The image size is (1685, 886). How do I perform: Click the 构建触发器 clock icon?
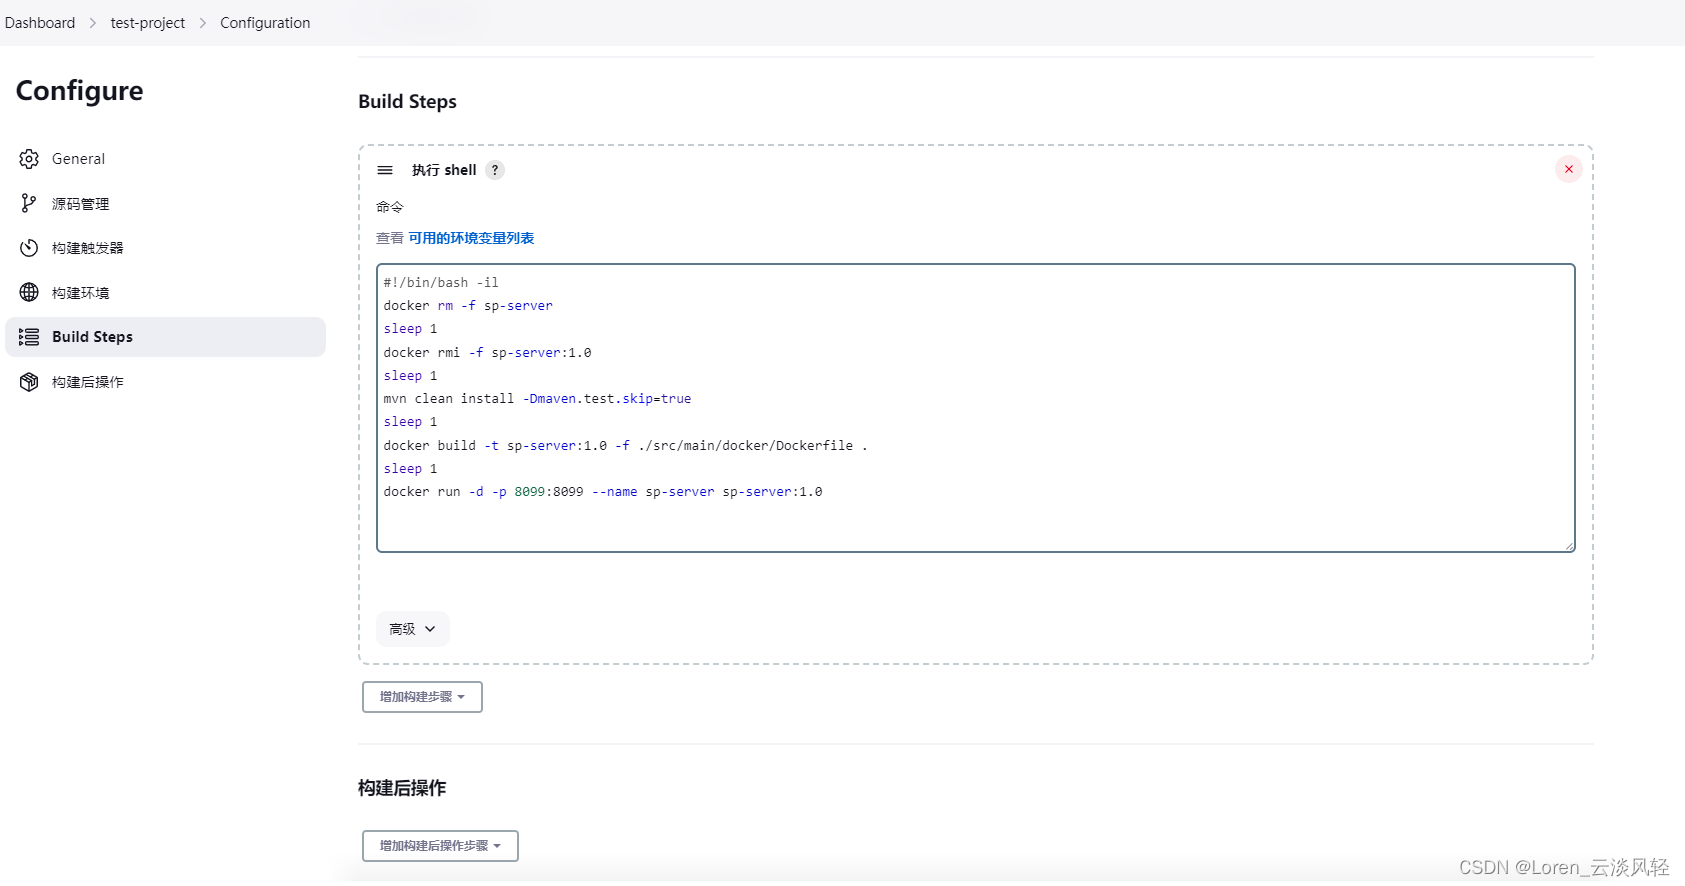[x=29, y=248]
